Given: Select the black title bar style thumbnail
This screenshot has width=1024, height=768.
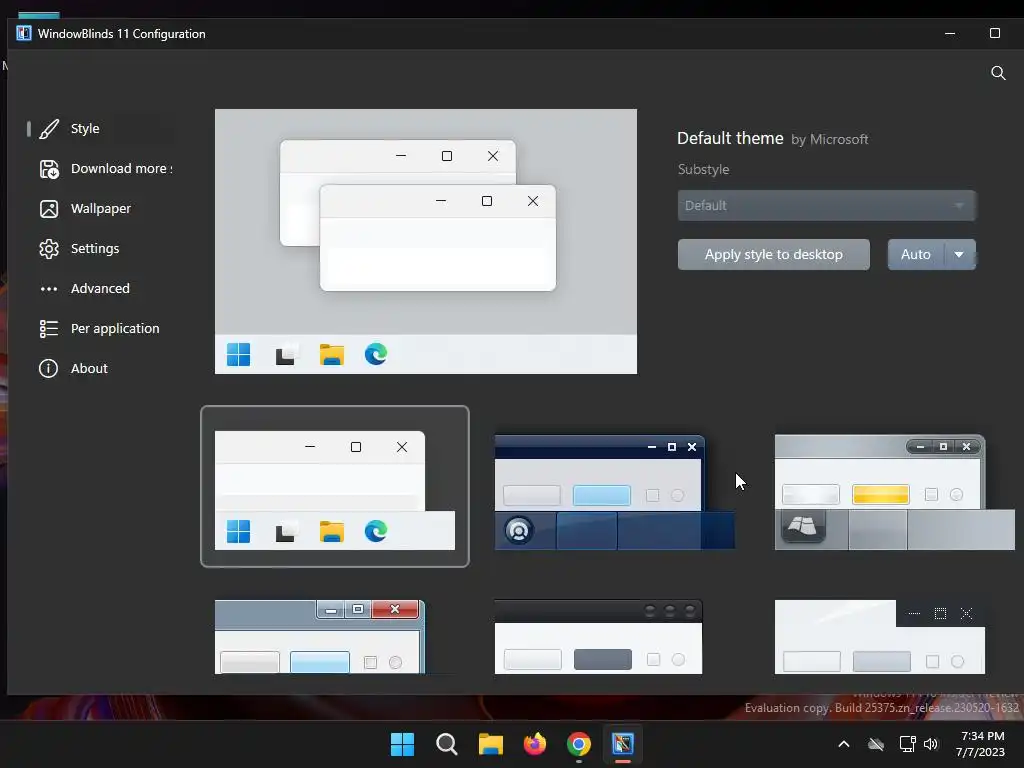Looking at the screenshot, I should coord(598,637).
